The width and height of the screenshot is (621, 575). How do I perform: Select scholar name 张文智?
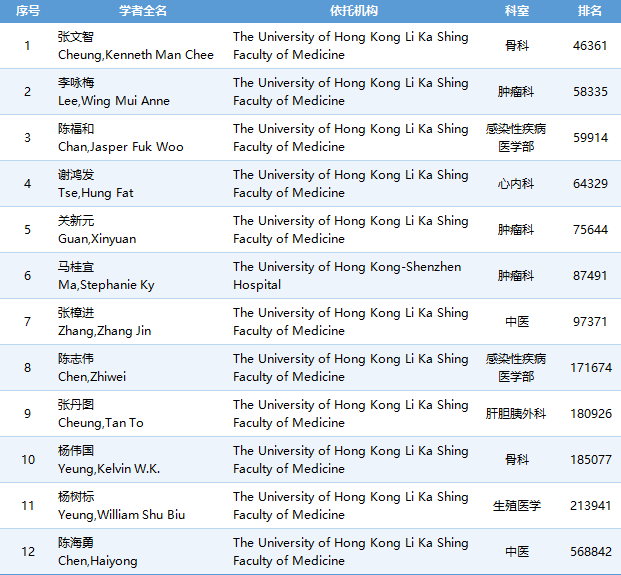[x=76, y=37]
